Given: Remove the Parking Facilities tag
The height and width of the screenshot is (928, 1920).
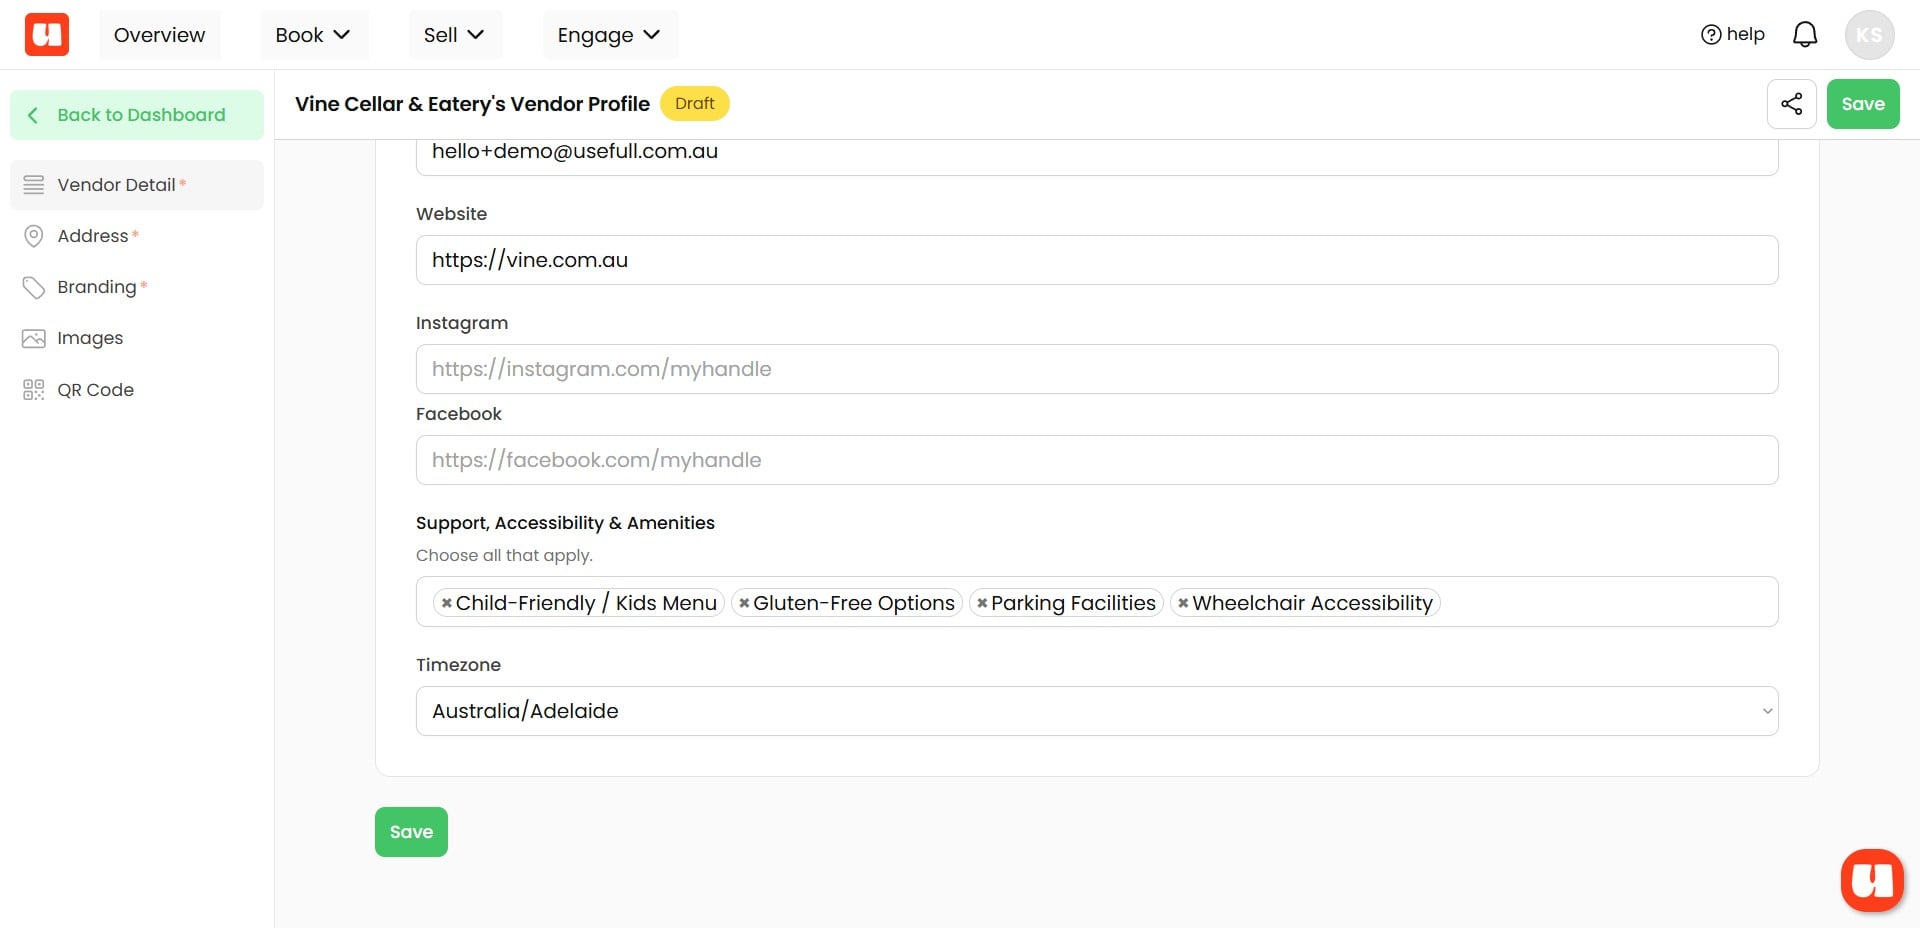Looking at the screenshot, I should (982, 603).
